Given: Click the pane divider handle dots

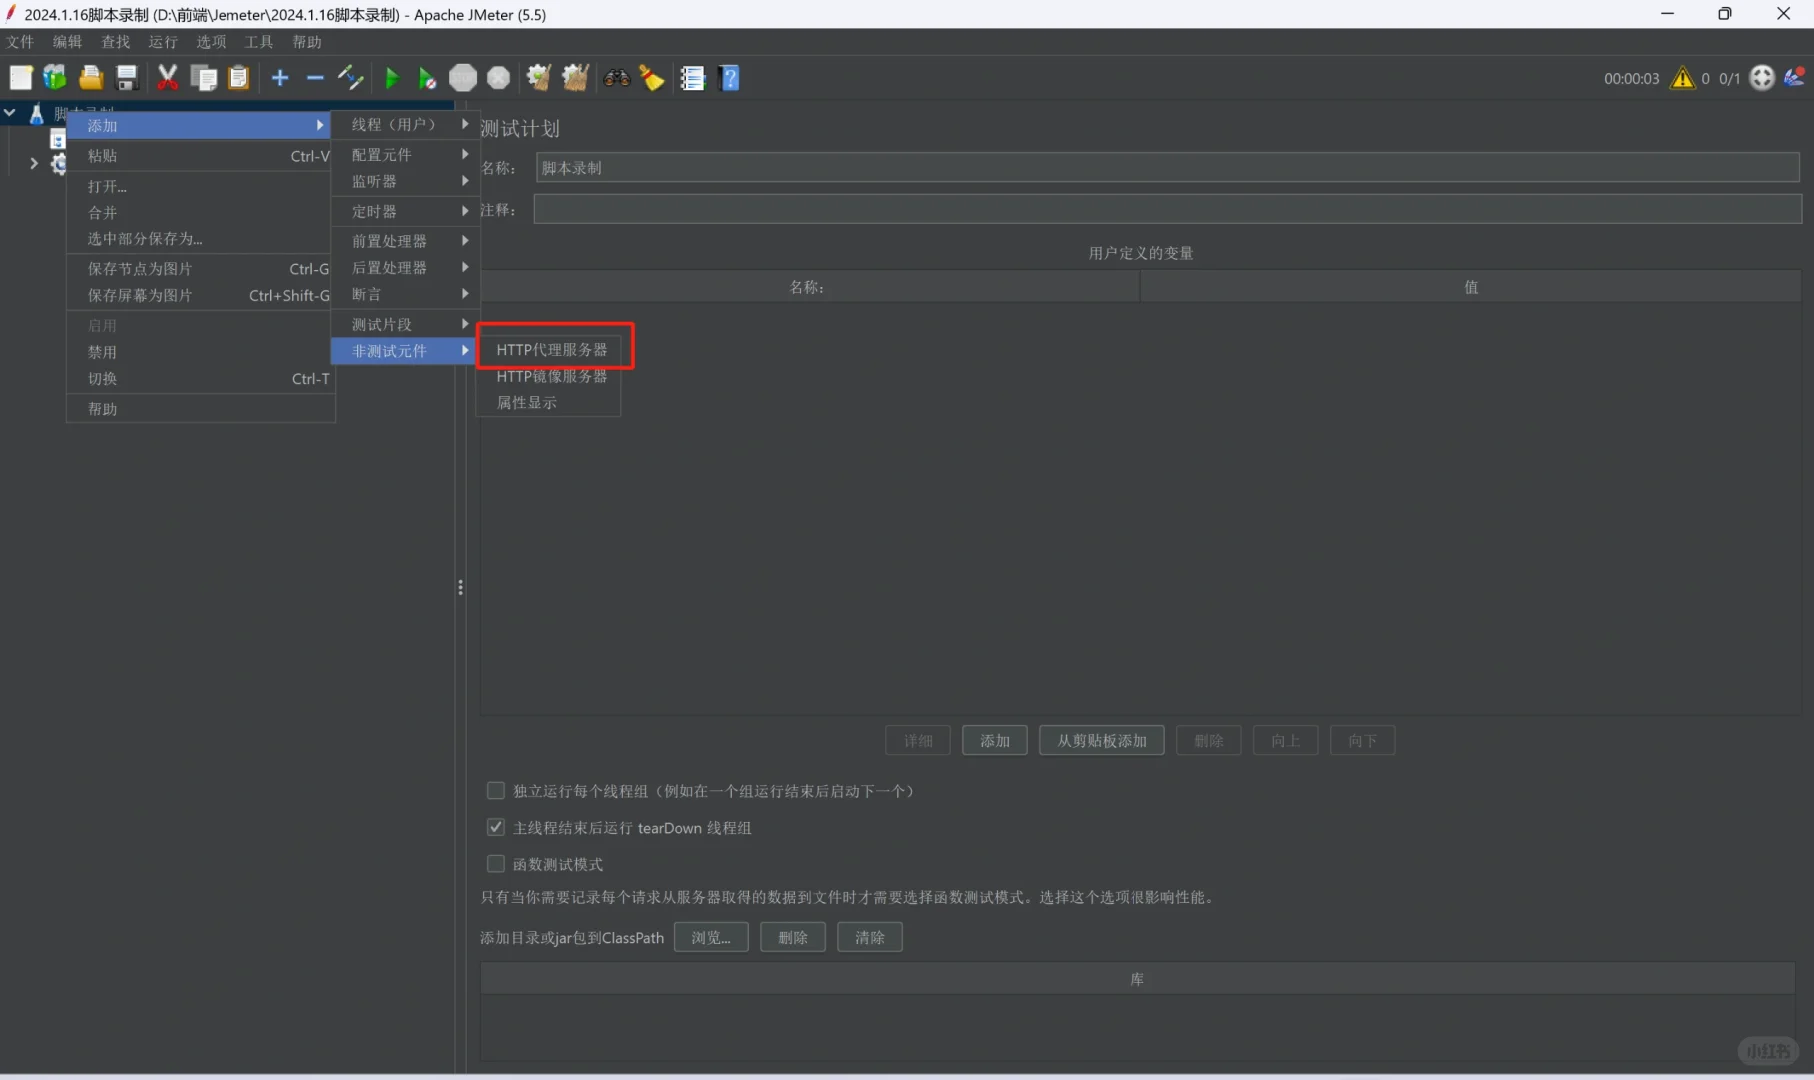Looking at the screenshot, I should tap(460, 588).
